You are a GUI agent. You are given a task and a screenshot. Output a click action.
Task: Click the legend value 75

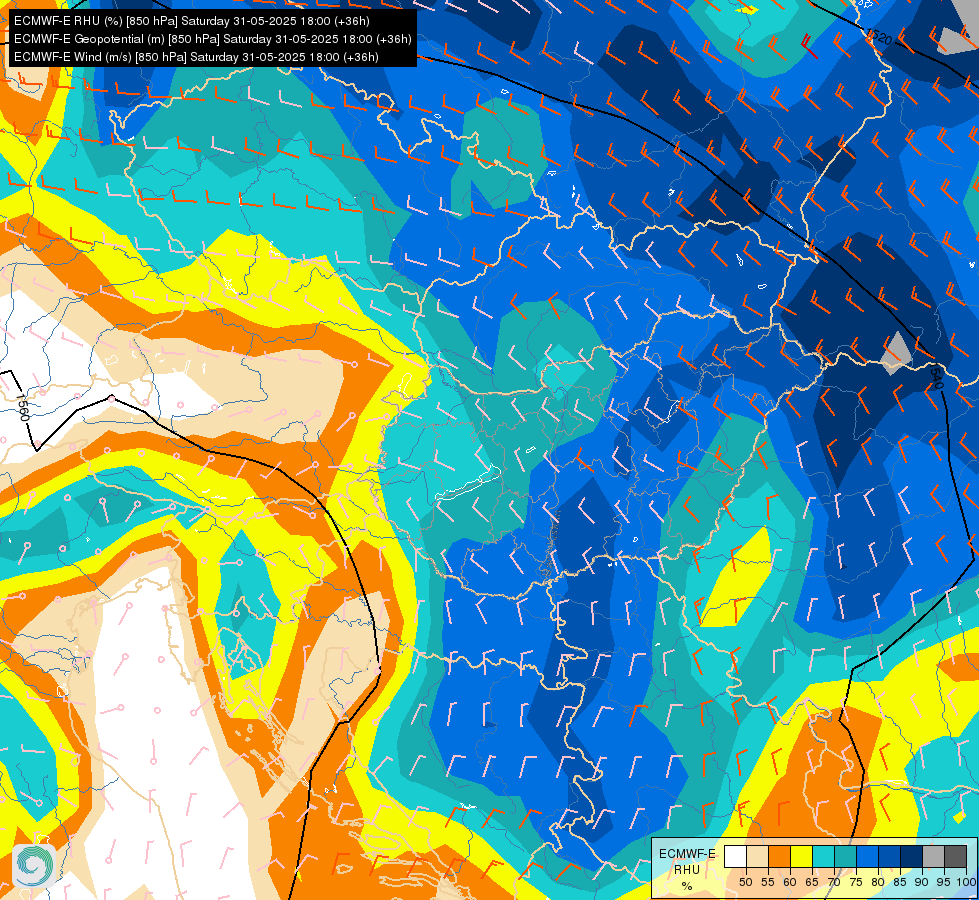(856, 882)
